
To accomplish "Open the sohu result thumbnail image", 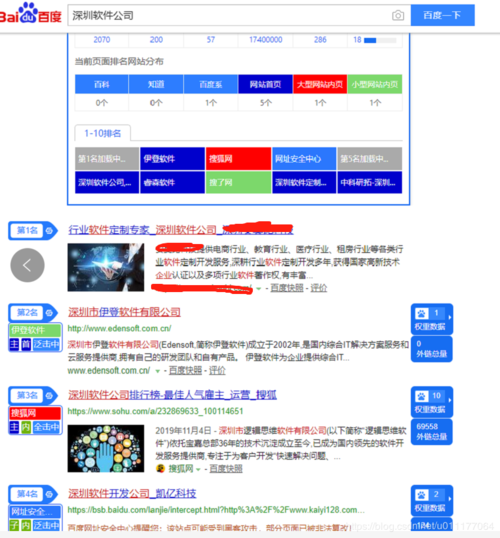I will point(106,448).
